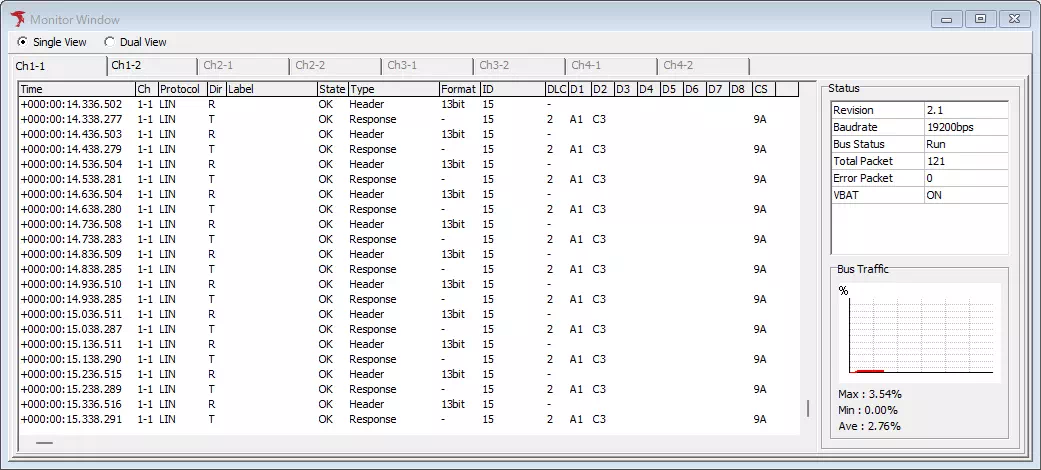The width and height of the screenshot is (1041, 470).
Task: Select the last row at 15.338.291
Action: (x=71, y=419)
